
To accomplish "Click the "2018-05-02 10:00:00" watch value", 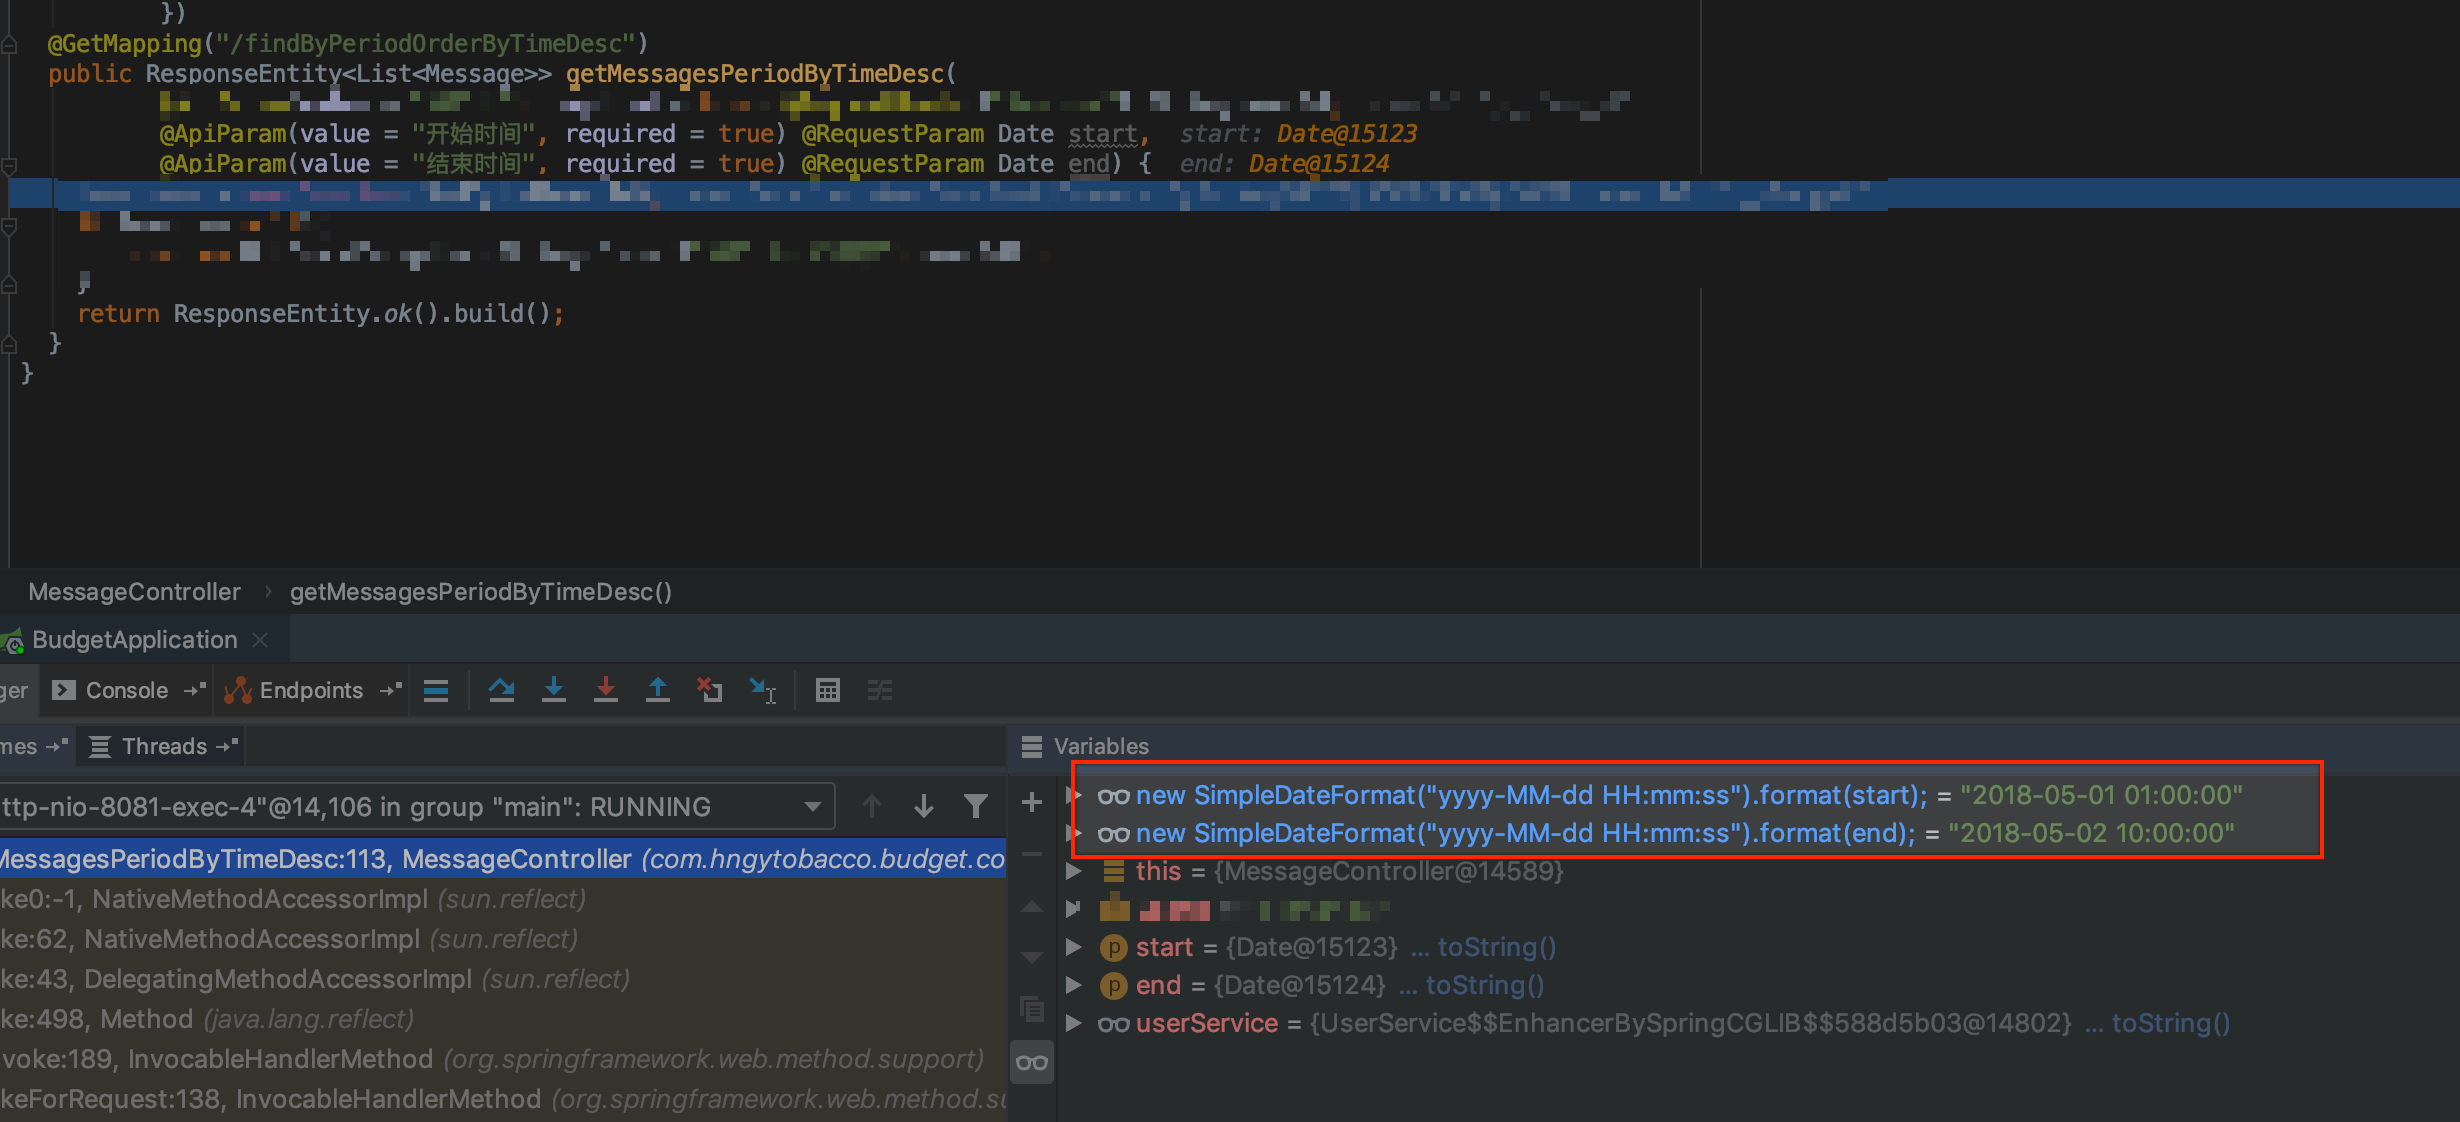I will [x=2091, y=833].
